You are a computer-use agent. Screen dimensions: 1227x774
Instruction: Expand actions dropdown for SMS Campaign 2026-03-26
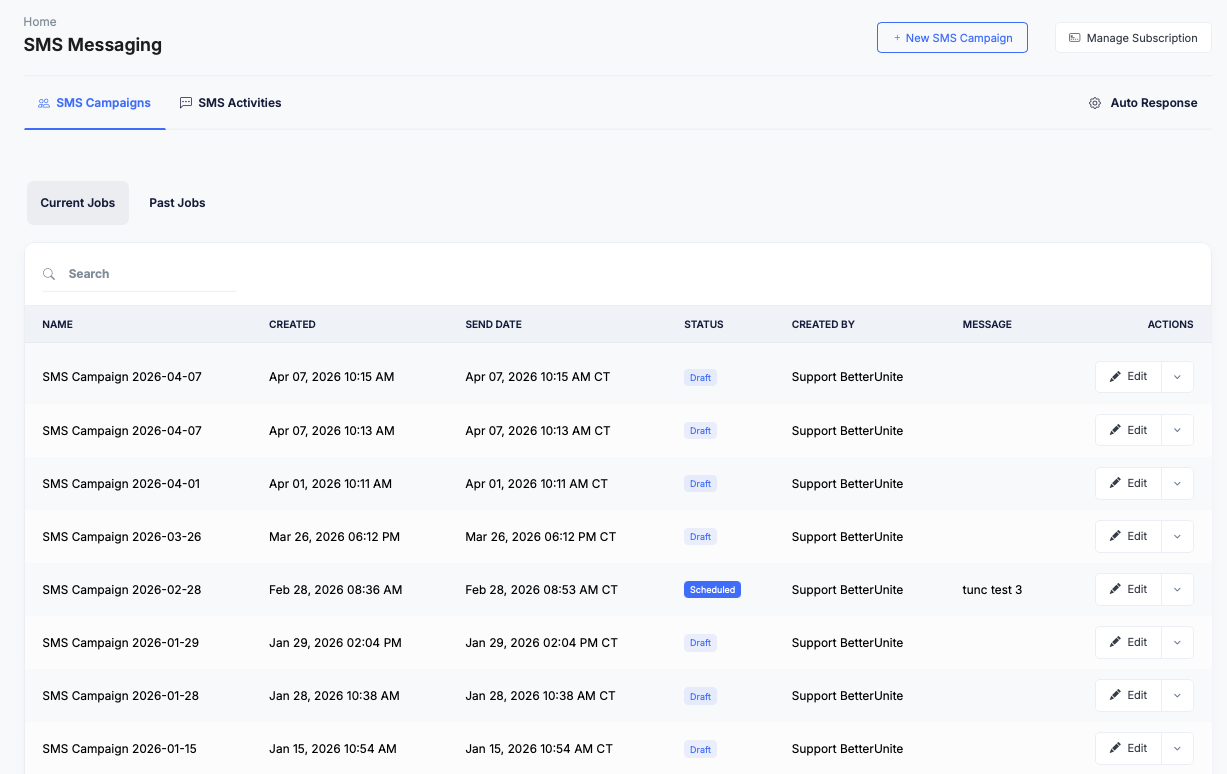pos(1177,536)
